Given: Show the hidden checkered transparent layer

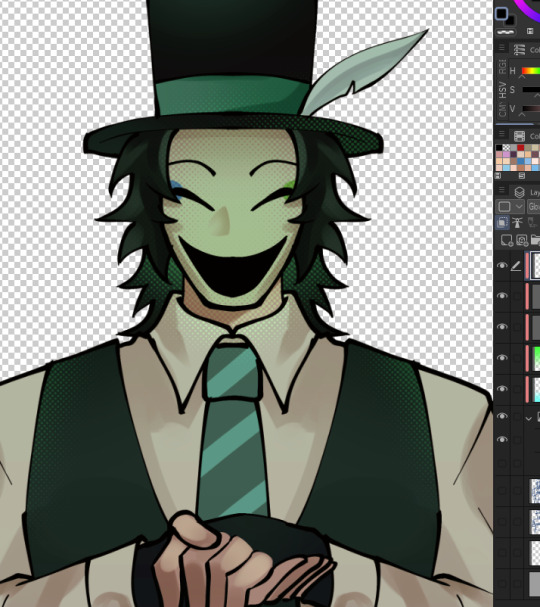Looking at the screenshot, I should pyautogui.click(x=502, y=552).
